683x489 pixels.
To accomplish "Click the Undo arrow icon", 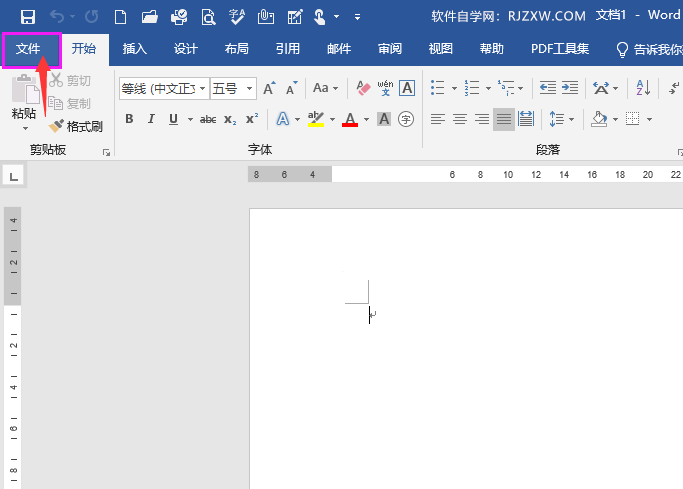I will tap(57, 17).
